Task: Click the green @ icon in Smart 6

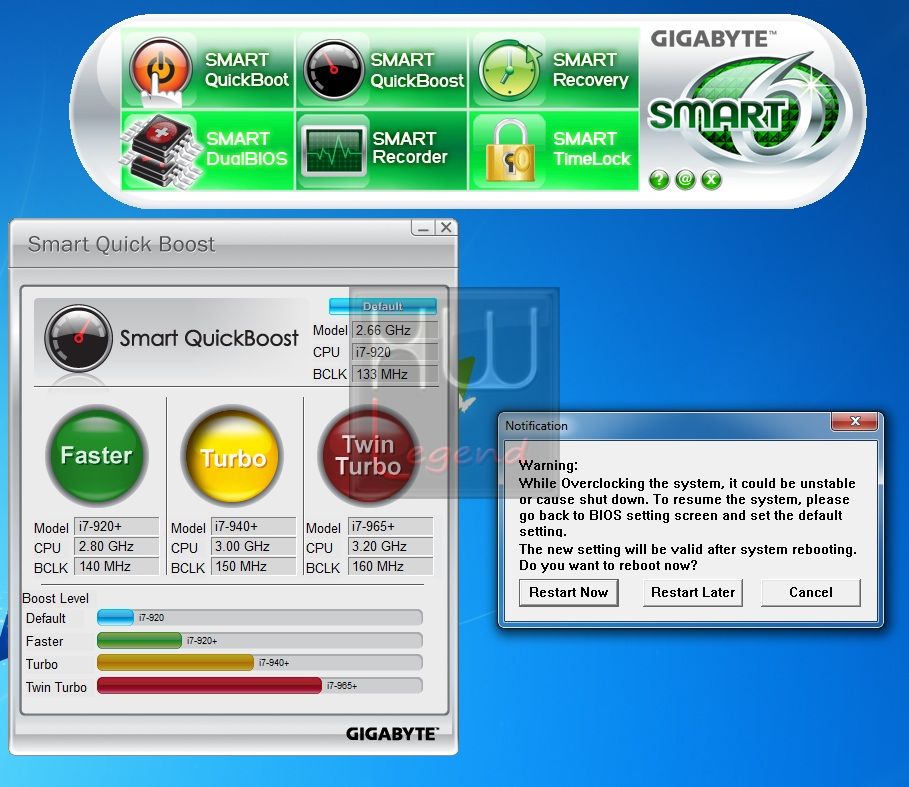Action: coord(685,179)
